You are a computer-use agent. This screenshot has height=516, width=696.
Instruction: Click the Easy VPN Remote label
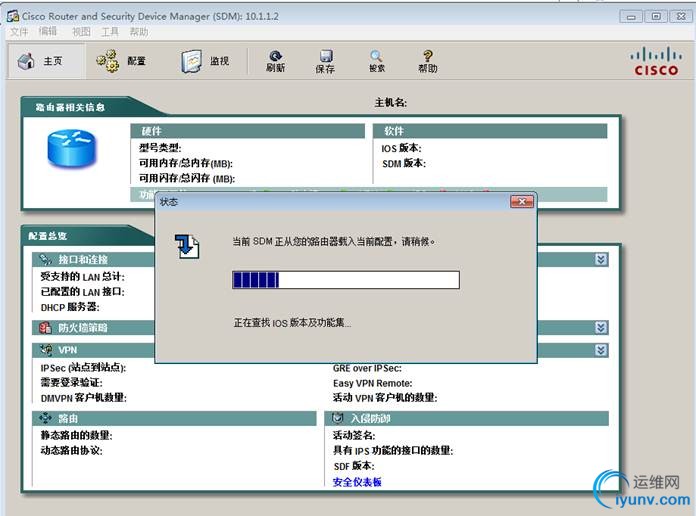click(x=372, y=383)
